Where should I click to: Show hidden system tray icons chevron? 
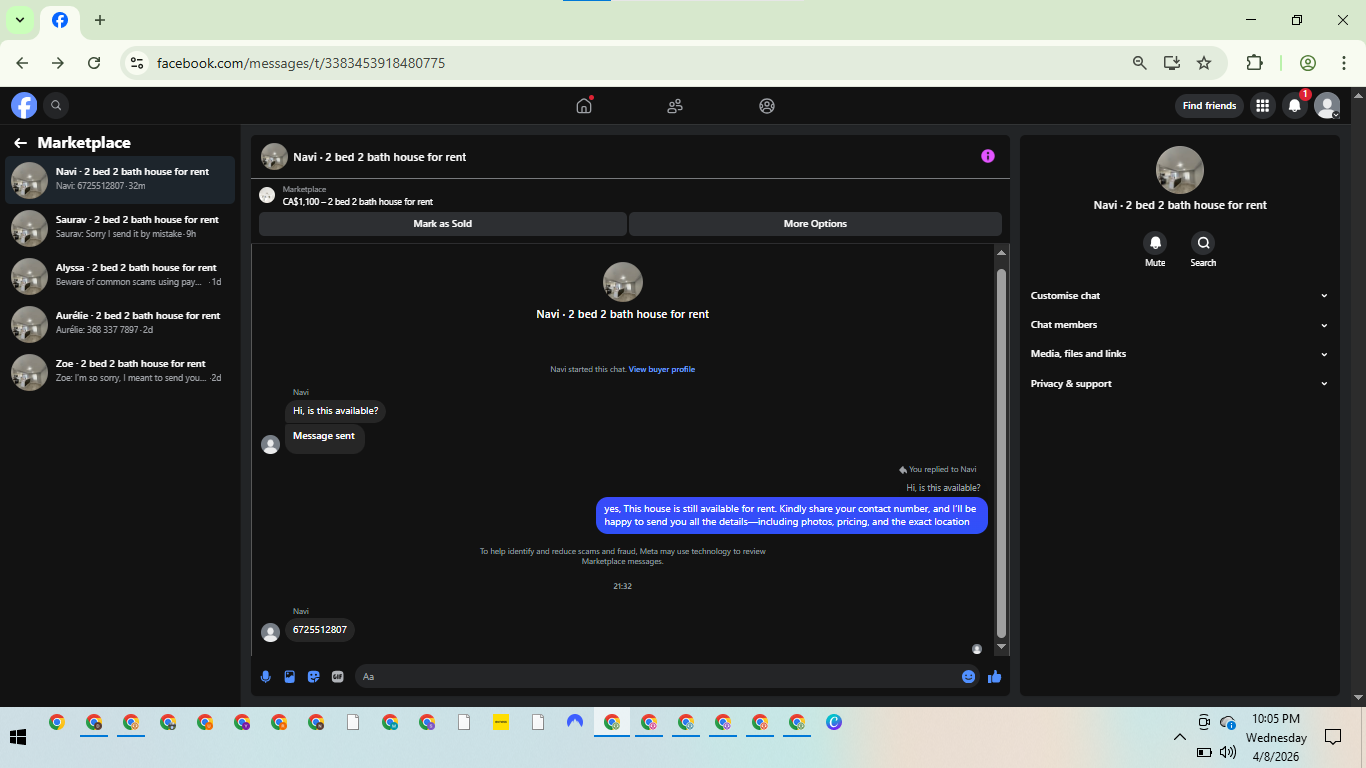pos(1179,737)
